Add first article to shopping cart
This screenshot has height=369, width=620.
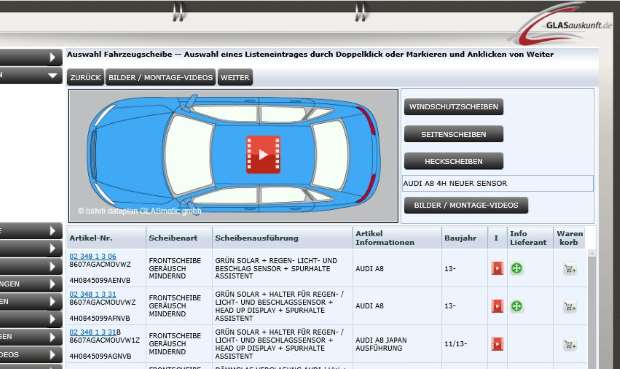[x=569, y=269]
